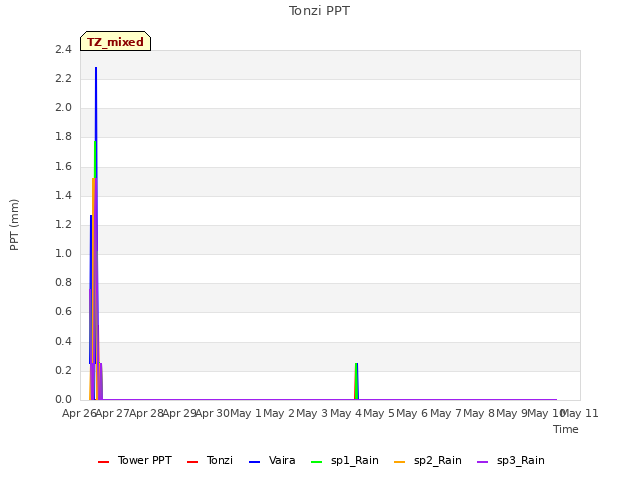Click the May 2 x-axis tick label
This screenshot has height=480, width=640.
tap(279, 413)
